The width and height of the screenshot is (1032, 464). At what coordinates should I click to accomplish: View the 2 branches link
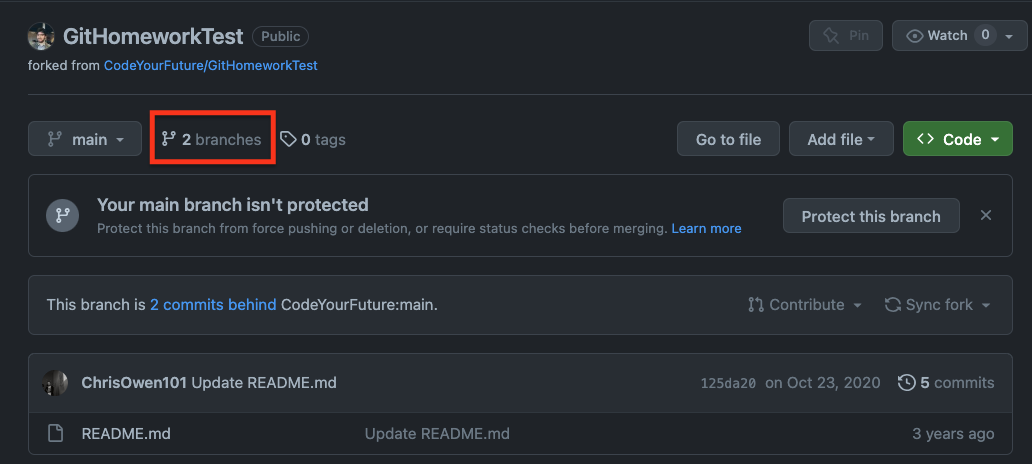click(212, 140)
